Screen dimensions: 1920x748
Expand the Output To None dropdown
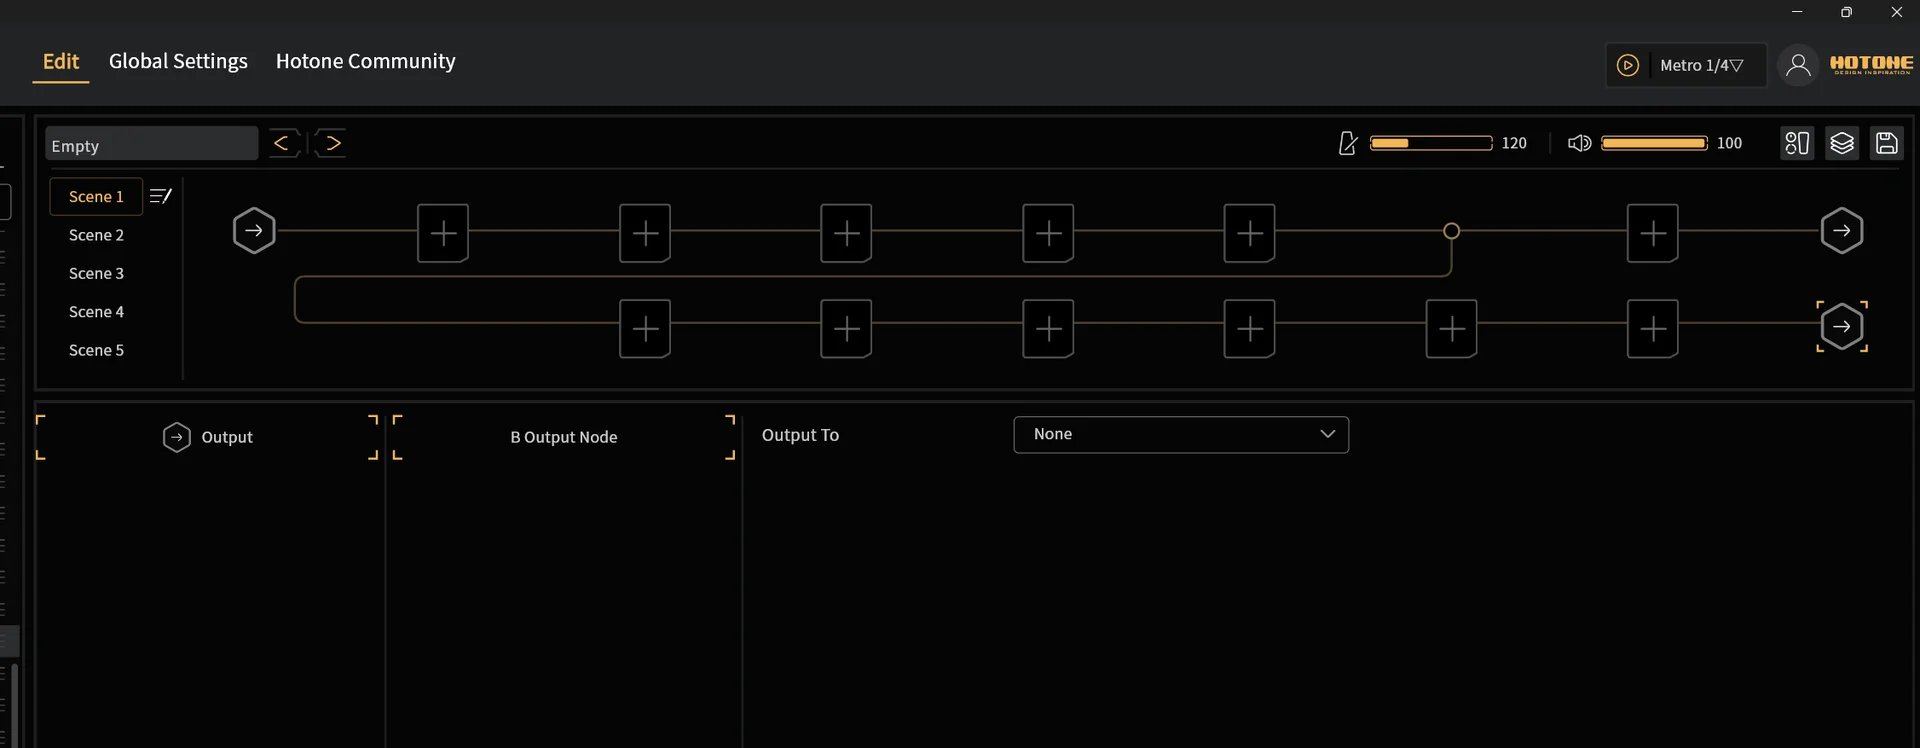point(1181,434)
